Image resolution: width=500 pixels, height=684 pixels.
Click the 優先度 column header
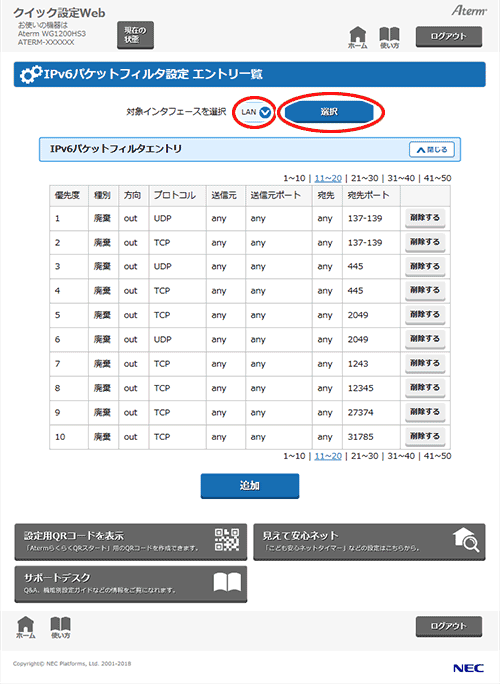pyautogui.click(x=68, y=195)
